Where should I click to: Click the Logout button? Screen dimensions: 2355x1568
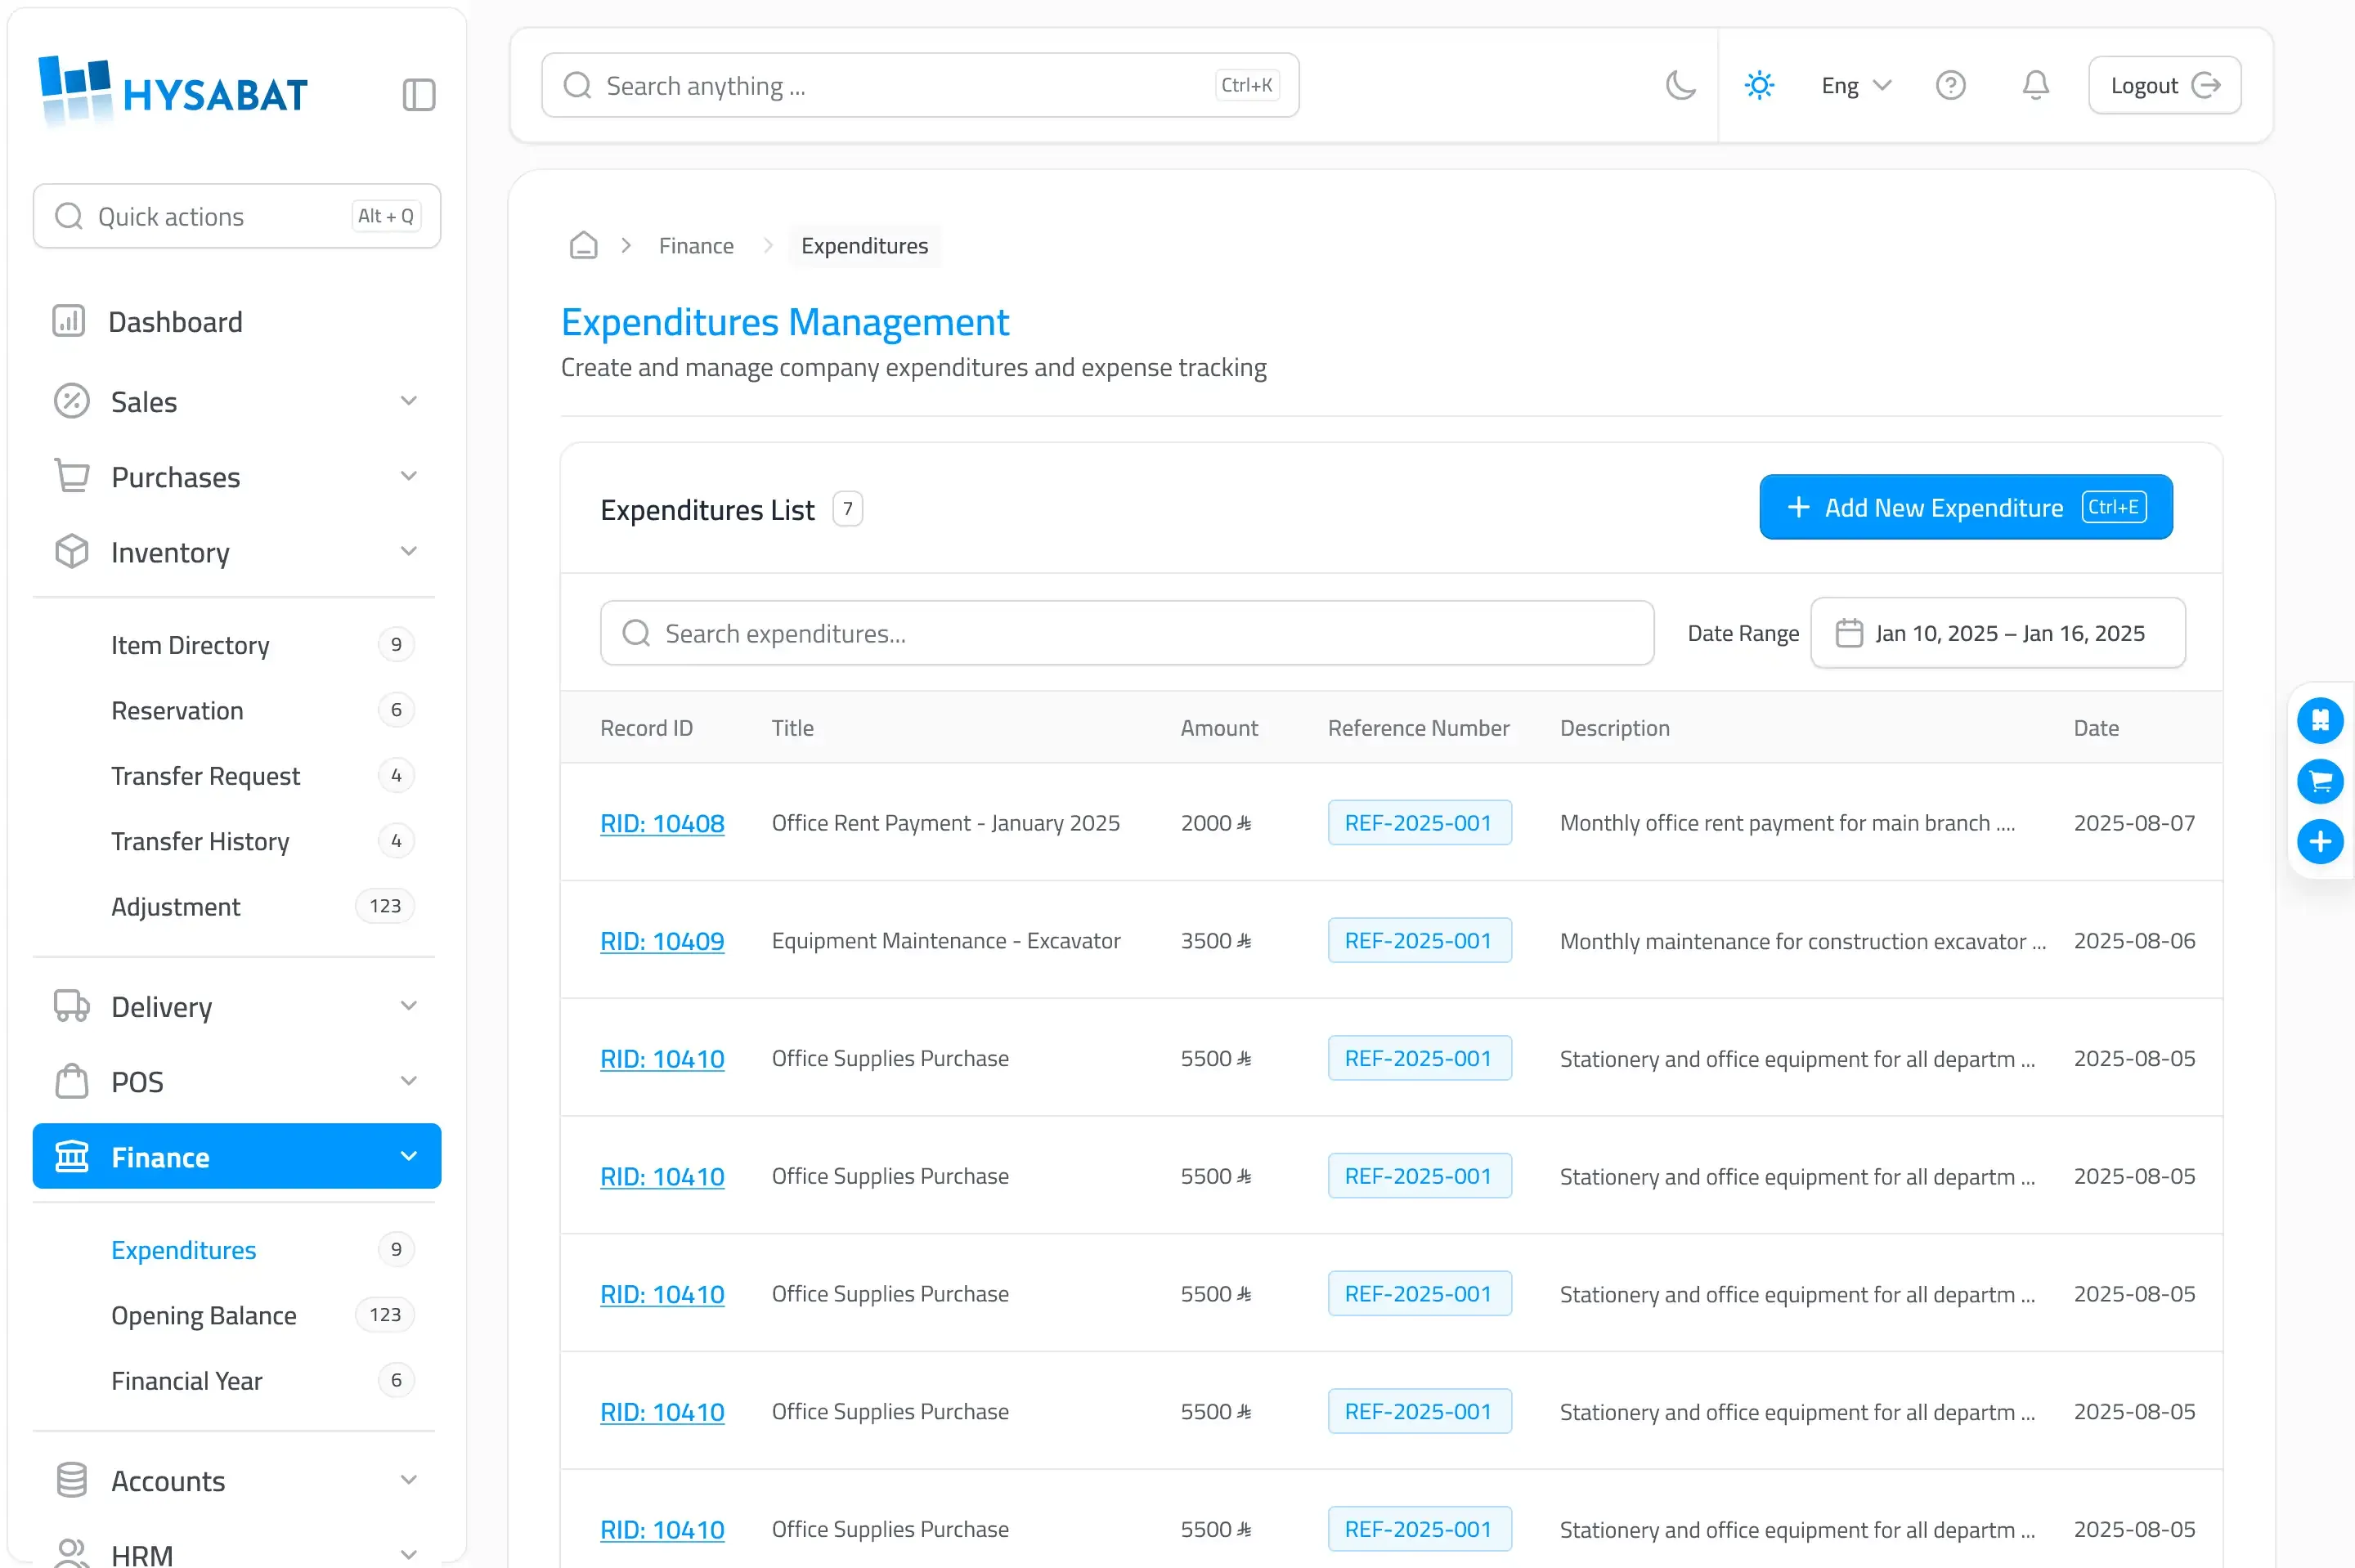tap(2164, 85)
